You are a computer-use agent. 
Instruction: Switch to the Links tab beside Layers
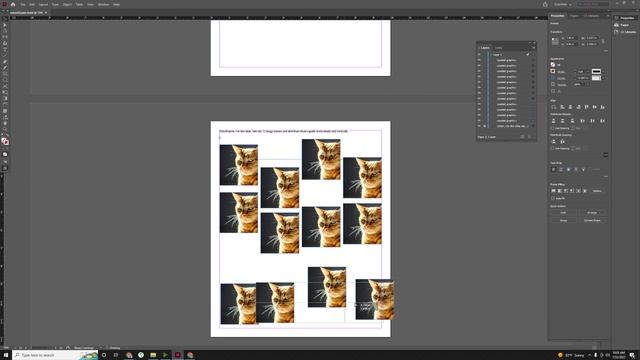tap(498, 48)
